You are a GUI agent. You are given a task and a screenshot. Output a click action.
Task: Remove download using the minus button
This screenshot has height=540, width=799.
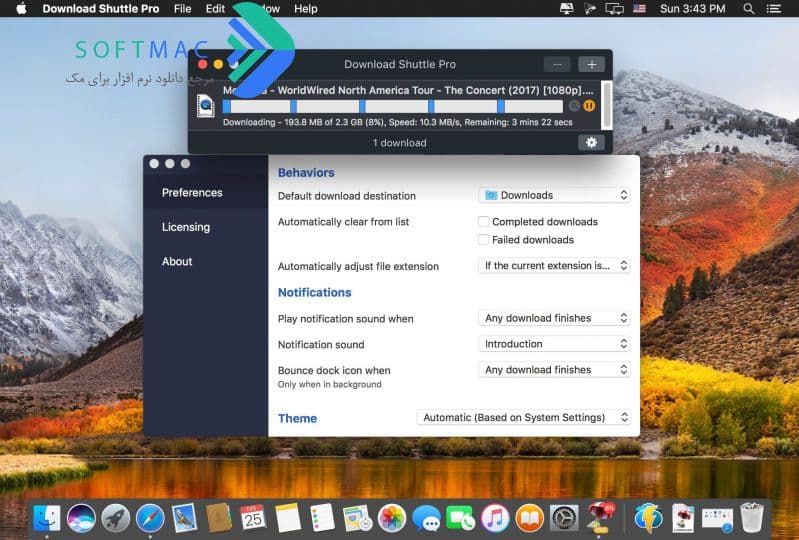click(557, 64)
